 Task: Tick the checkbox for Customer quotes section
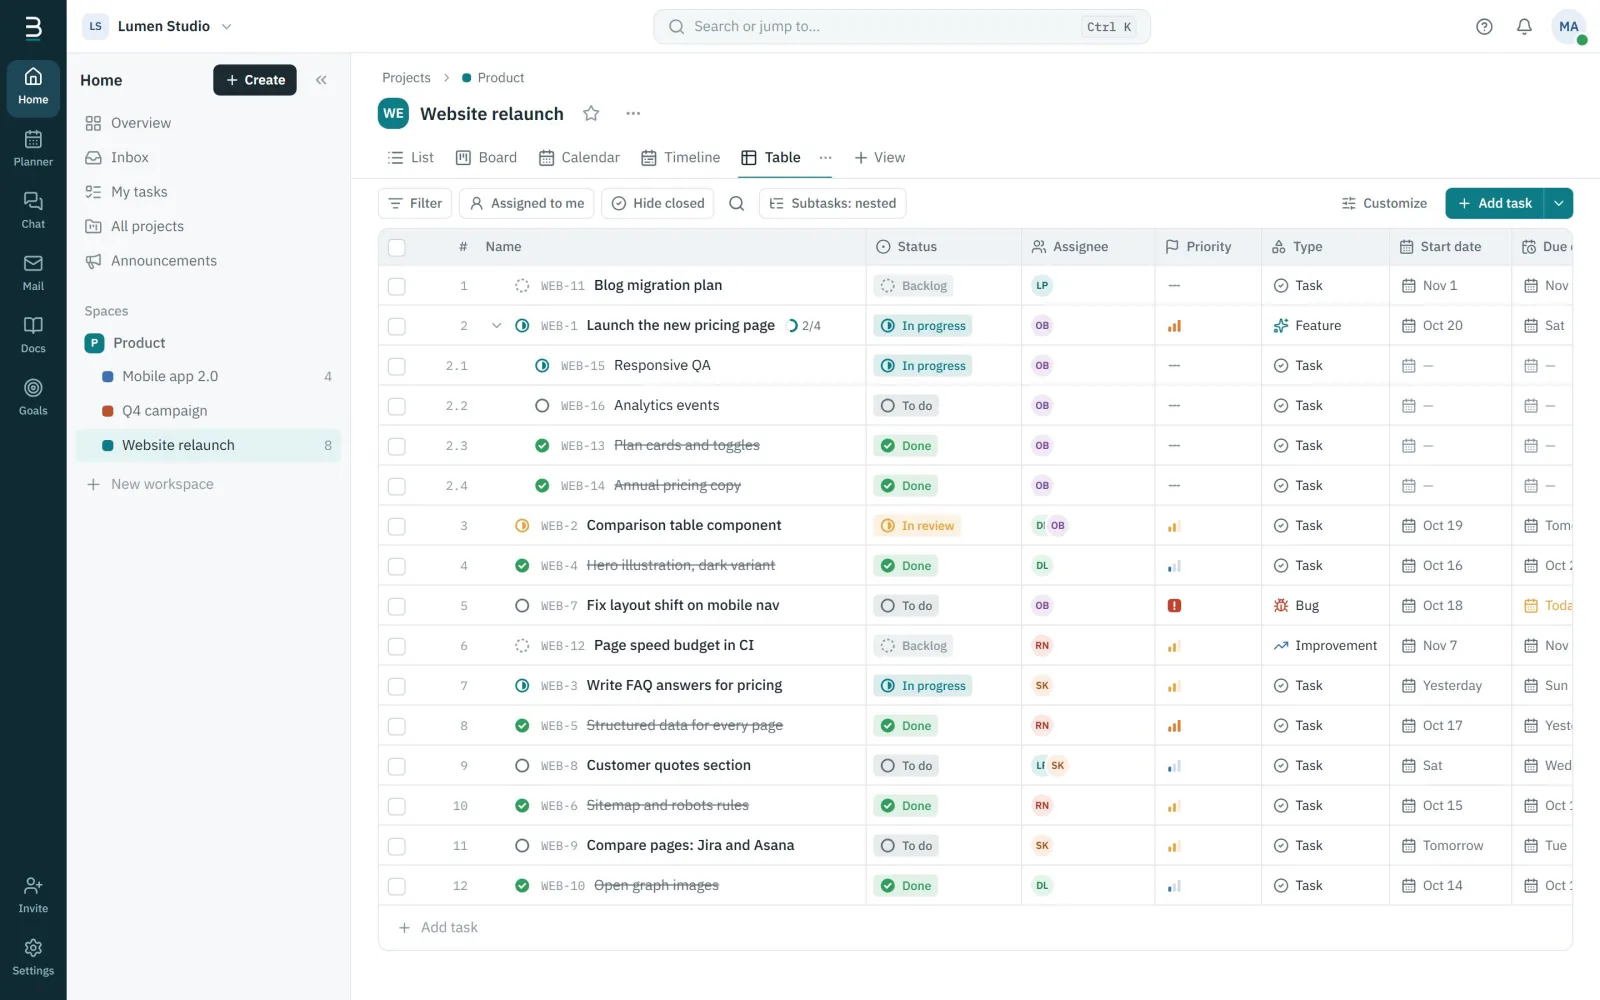coord(397,766)
